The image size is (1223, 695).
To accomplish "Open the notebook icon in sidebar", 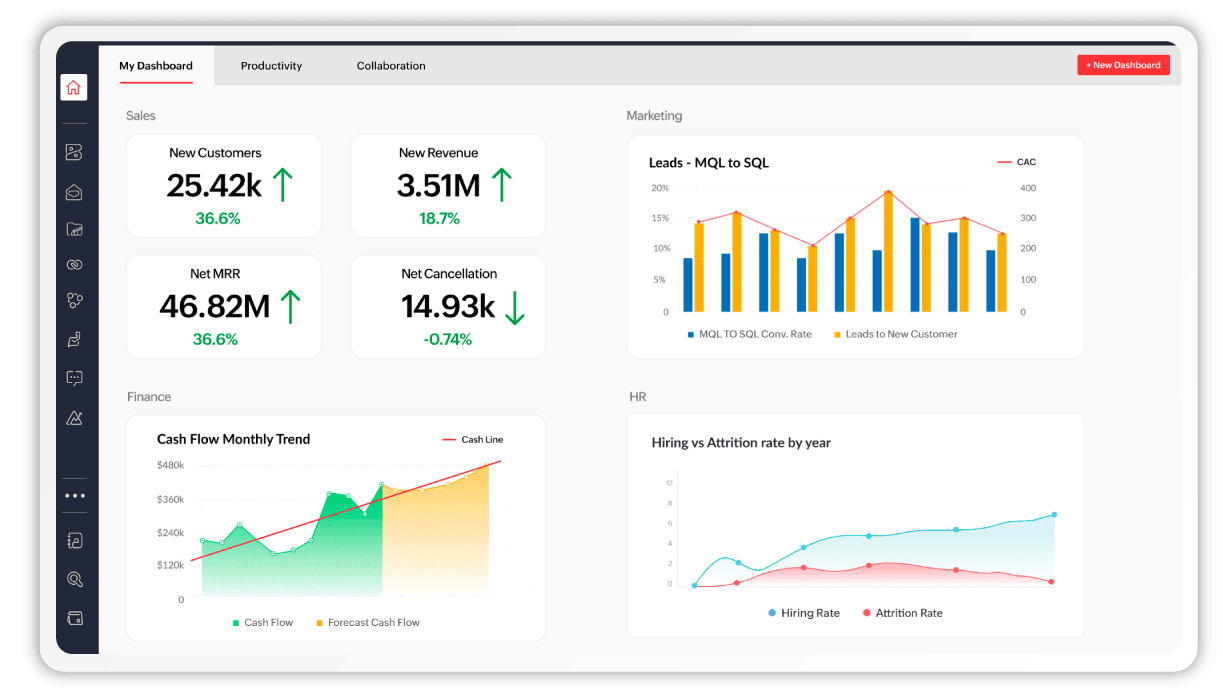I will 74,541.
